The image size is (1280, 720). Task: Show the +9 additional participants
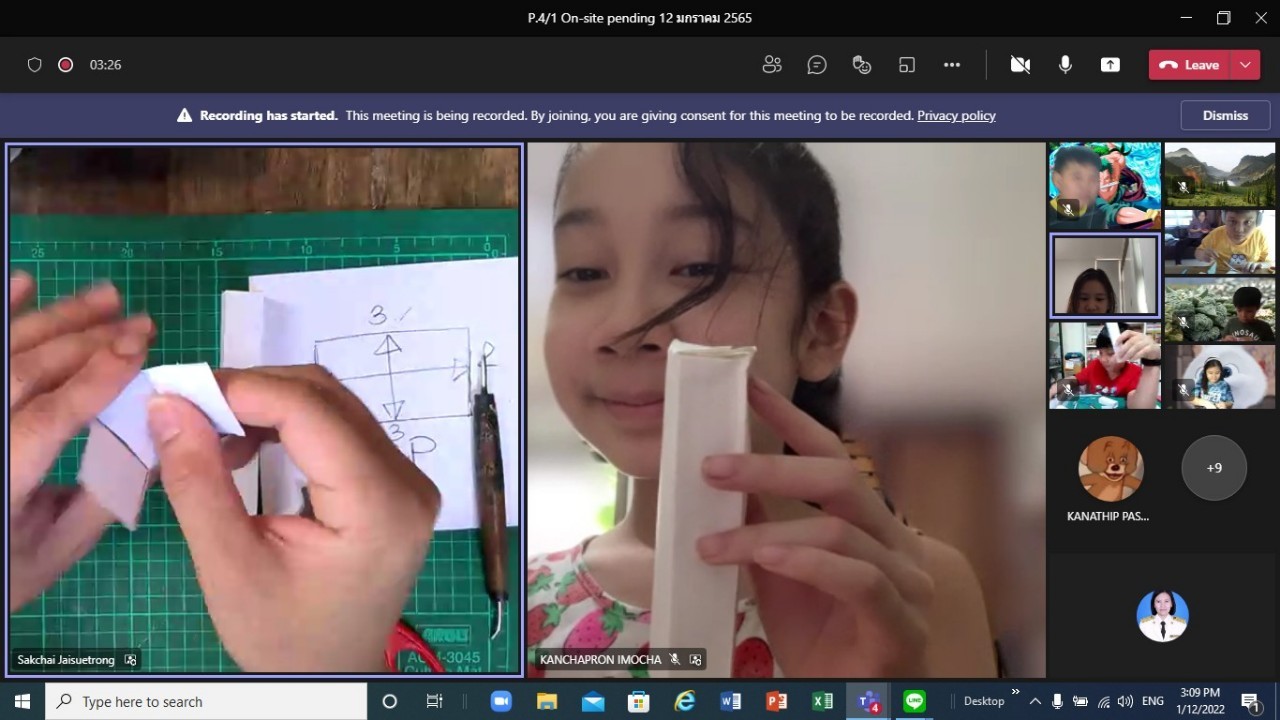1214,467
